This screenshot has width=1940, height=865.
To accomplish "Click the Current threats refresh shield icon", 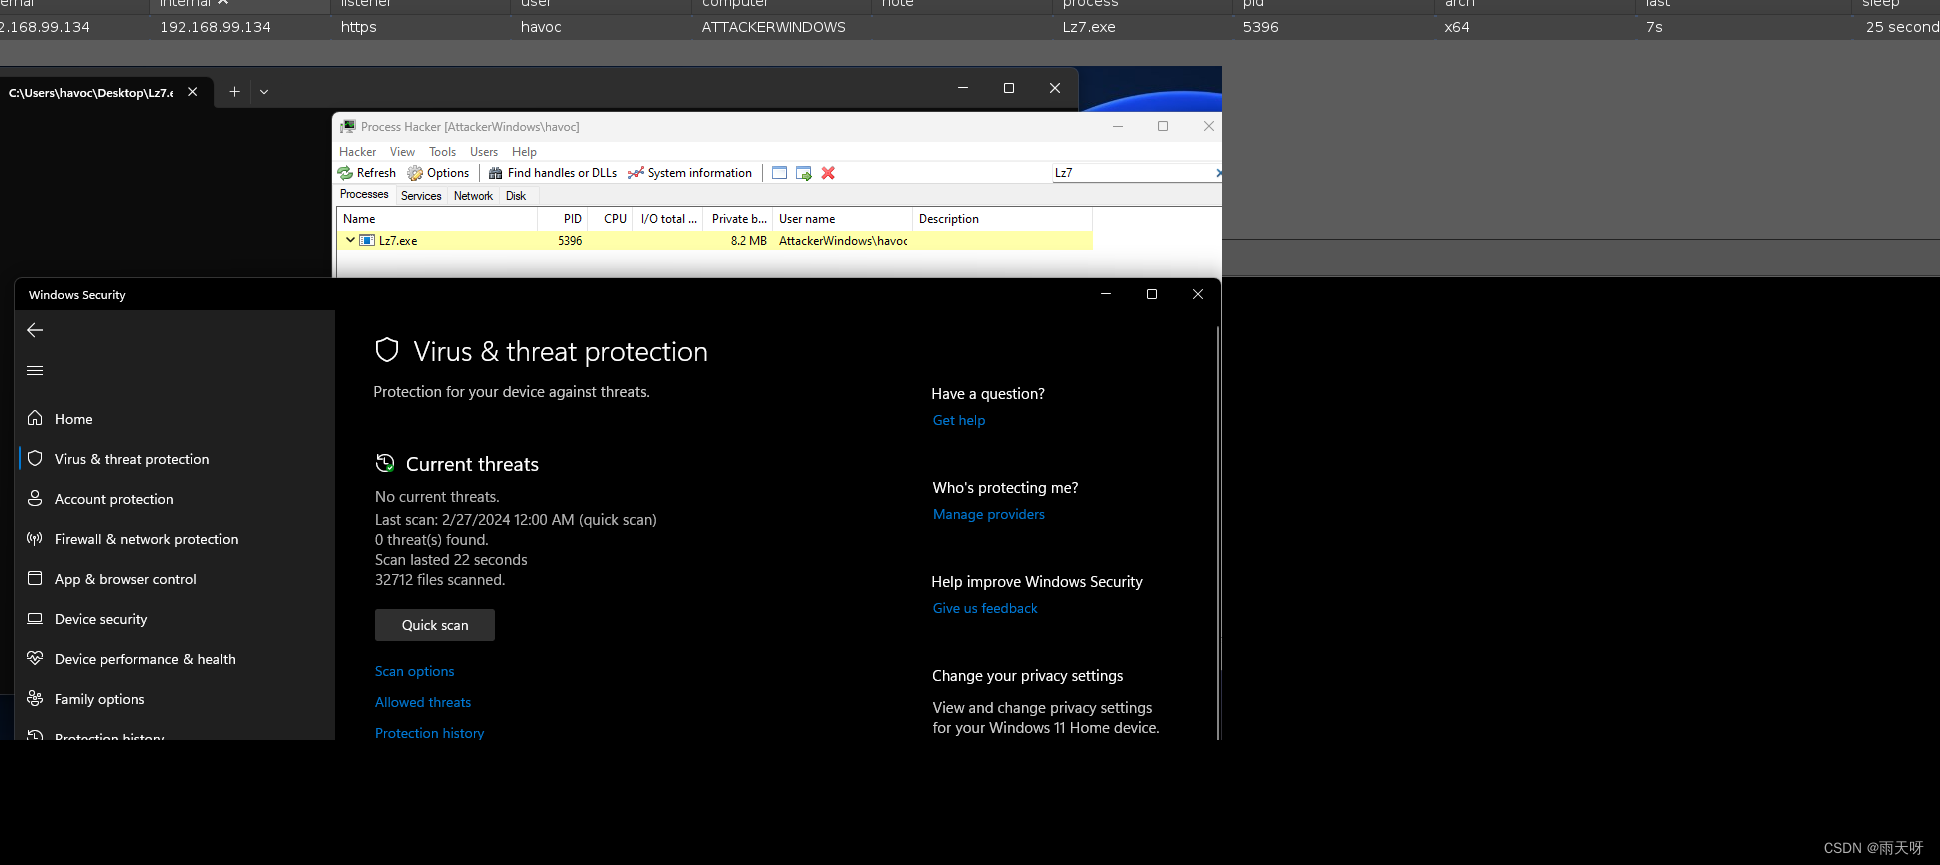I will (385, 463).
